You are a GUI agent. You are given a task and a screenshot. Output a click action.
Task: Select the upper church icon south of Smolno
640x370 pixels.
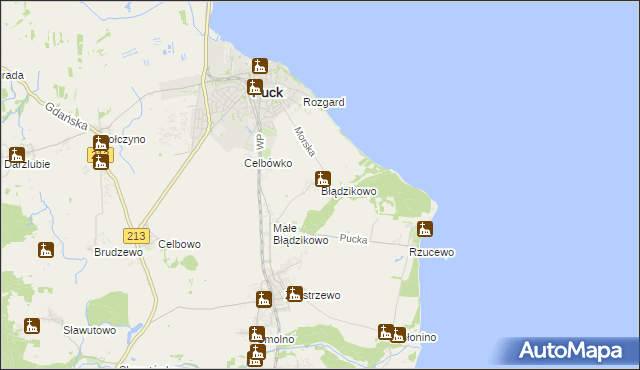[258, 352]
